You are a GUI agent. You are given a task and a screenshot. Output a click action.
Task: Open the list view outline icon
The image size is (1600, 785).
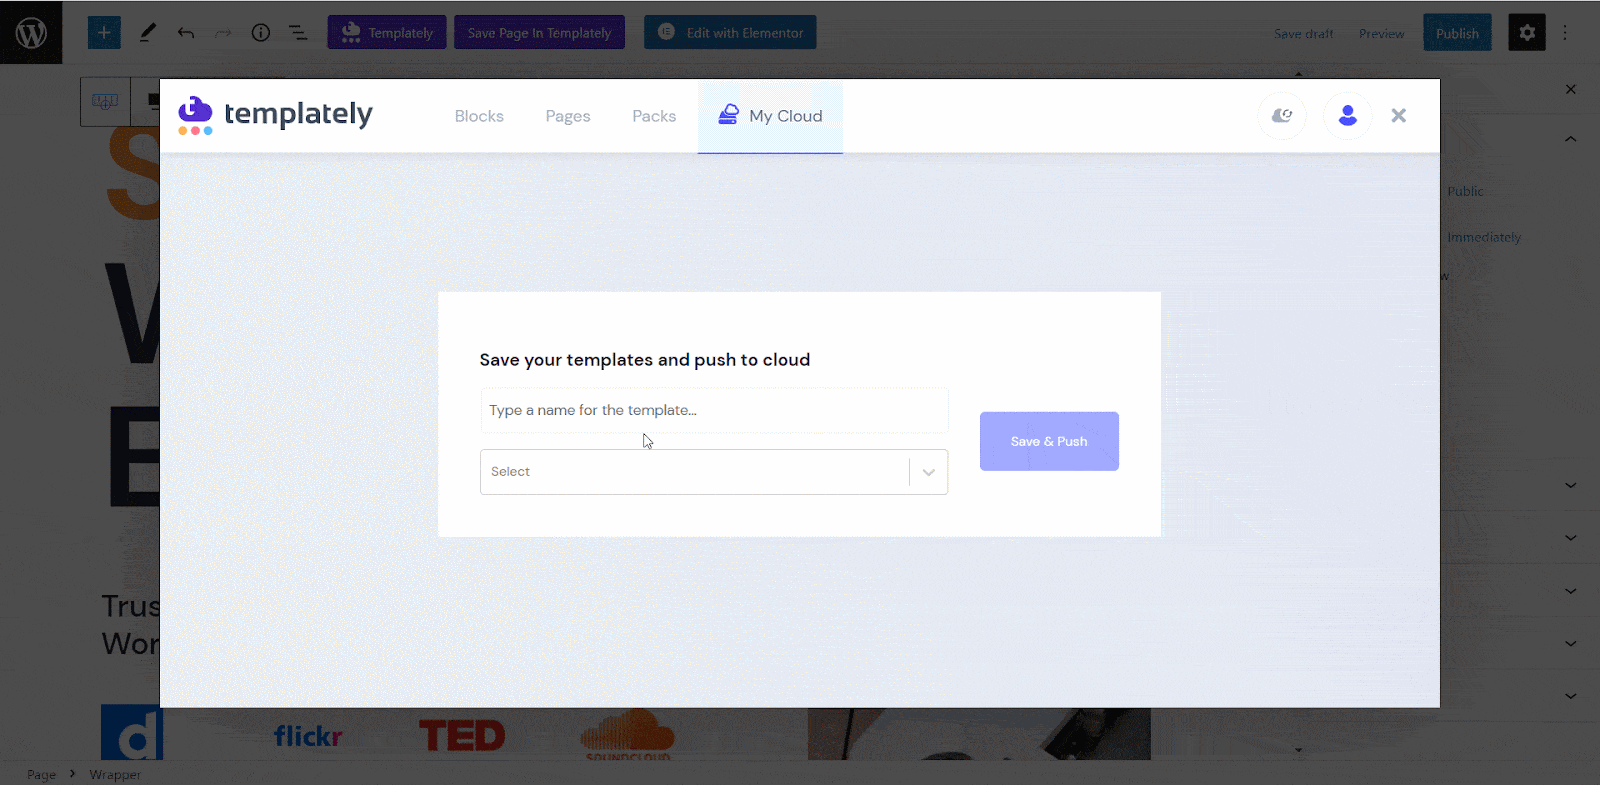pos(298,33)
